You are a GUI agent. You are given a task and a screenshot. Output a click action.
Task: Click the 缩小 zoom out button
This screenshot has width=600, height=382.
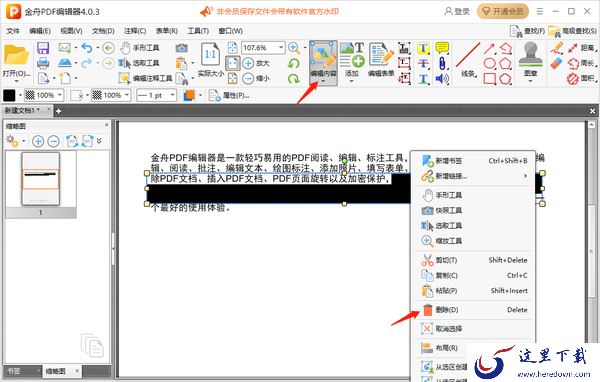[256, 78]
